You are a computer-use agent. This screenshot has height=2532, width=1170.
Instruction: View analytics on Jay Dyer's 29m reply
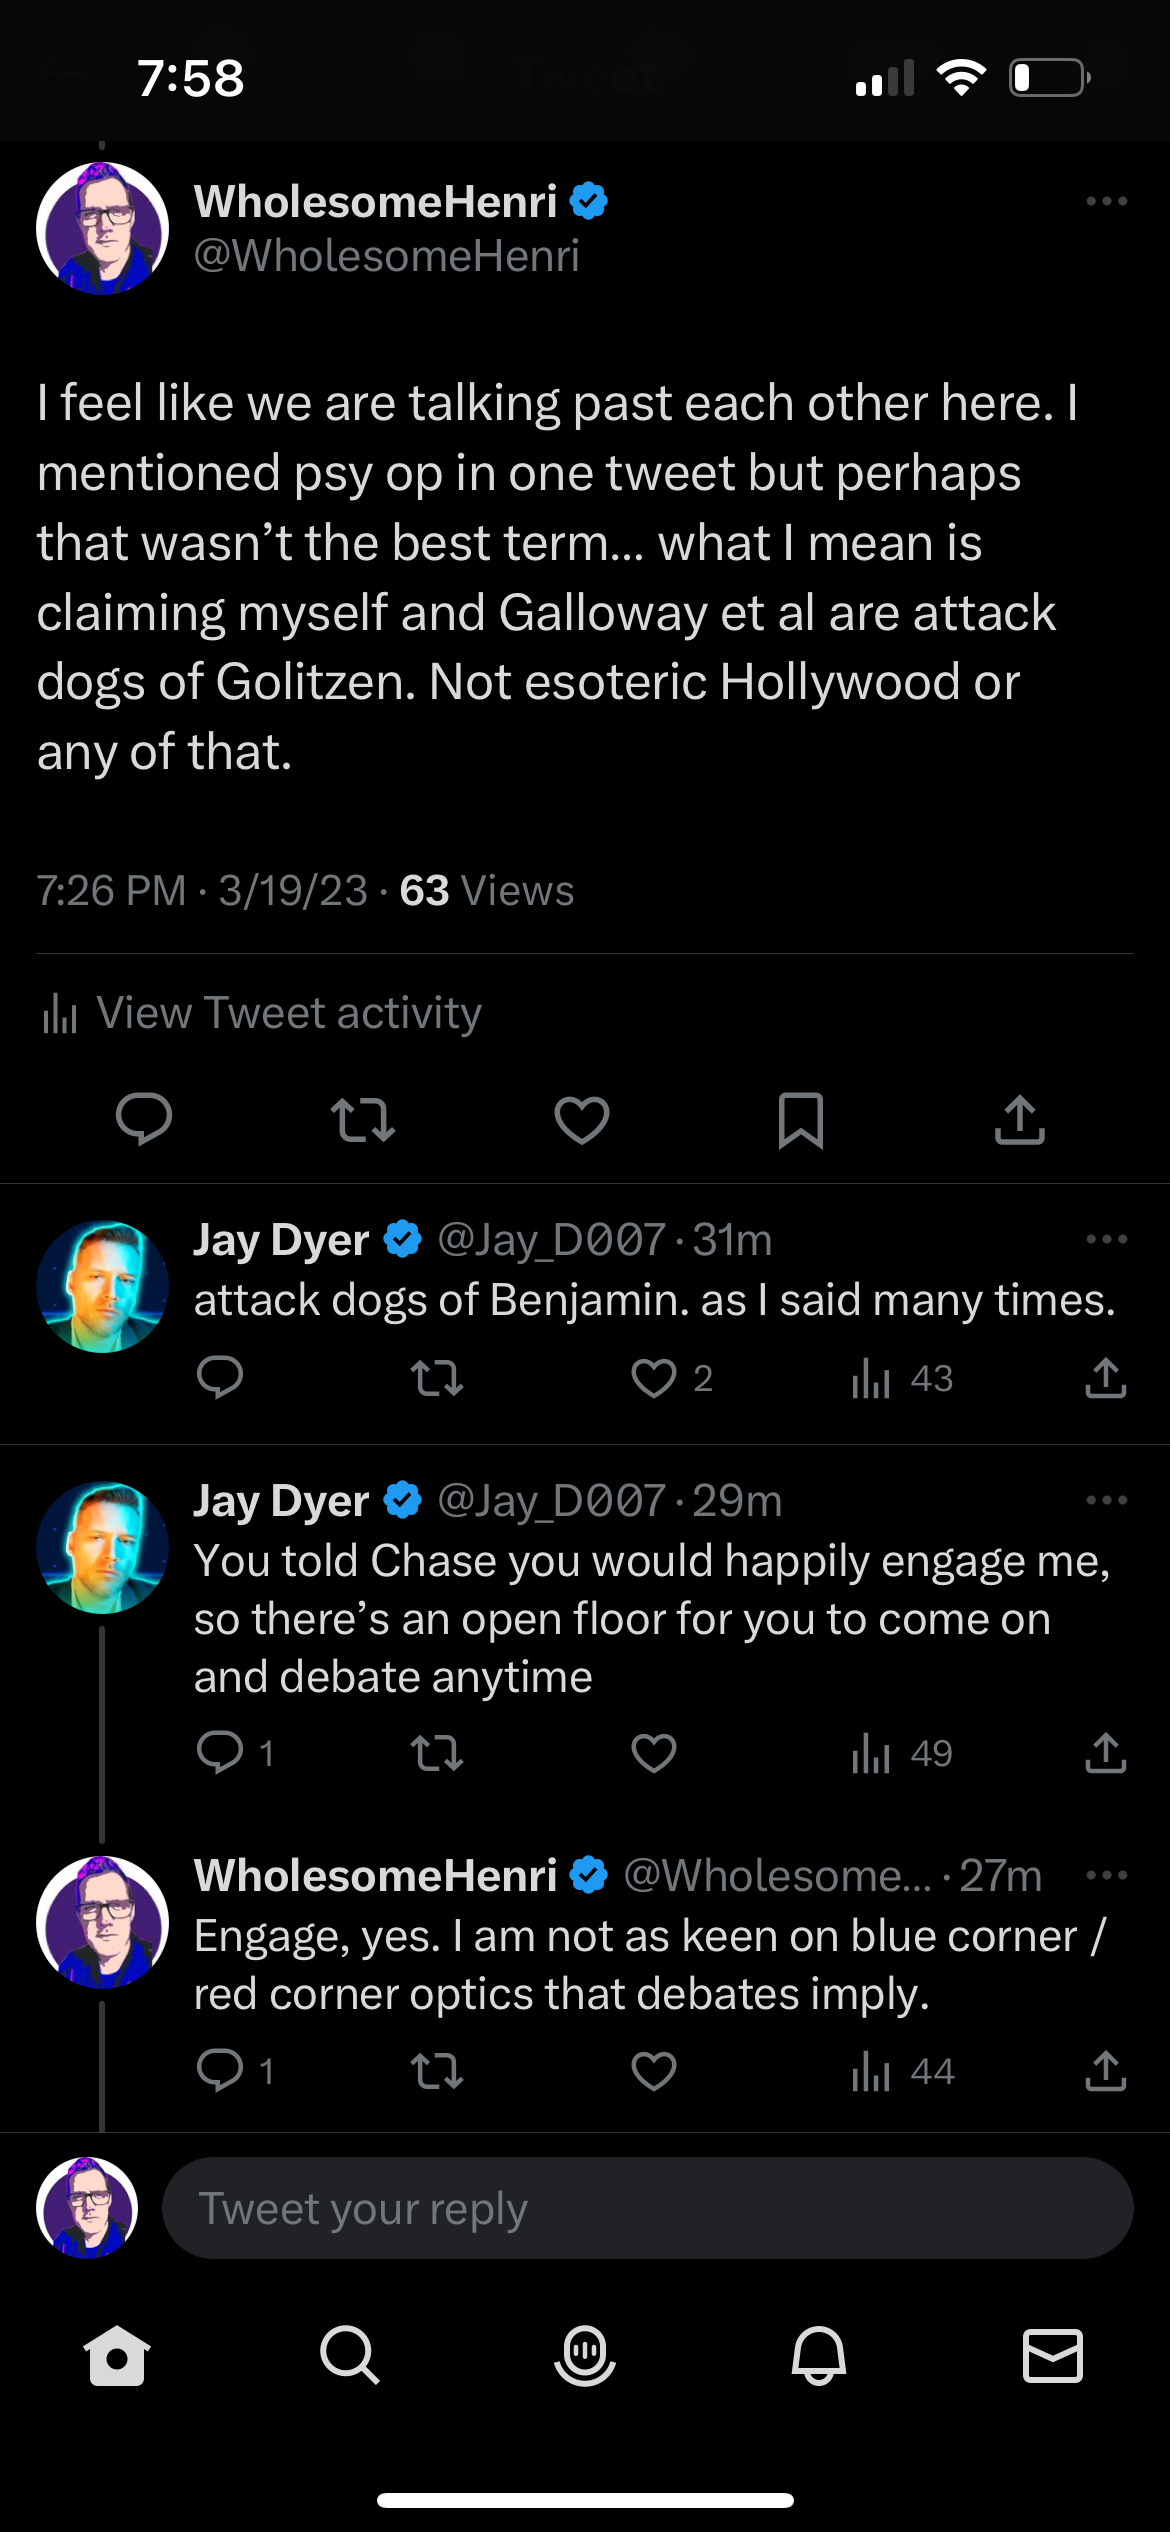tap(873, 1752)
